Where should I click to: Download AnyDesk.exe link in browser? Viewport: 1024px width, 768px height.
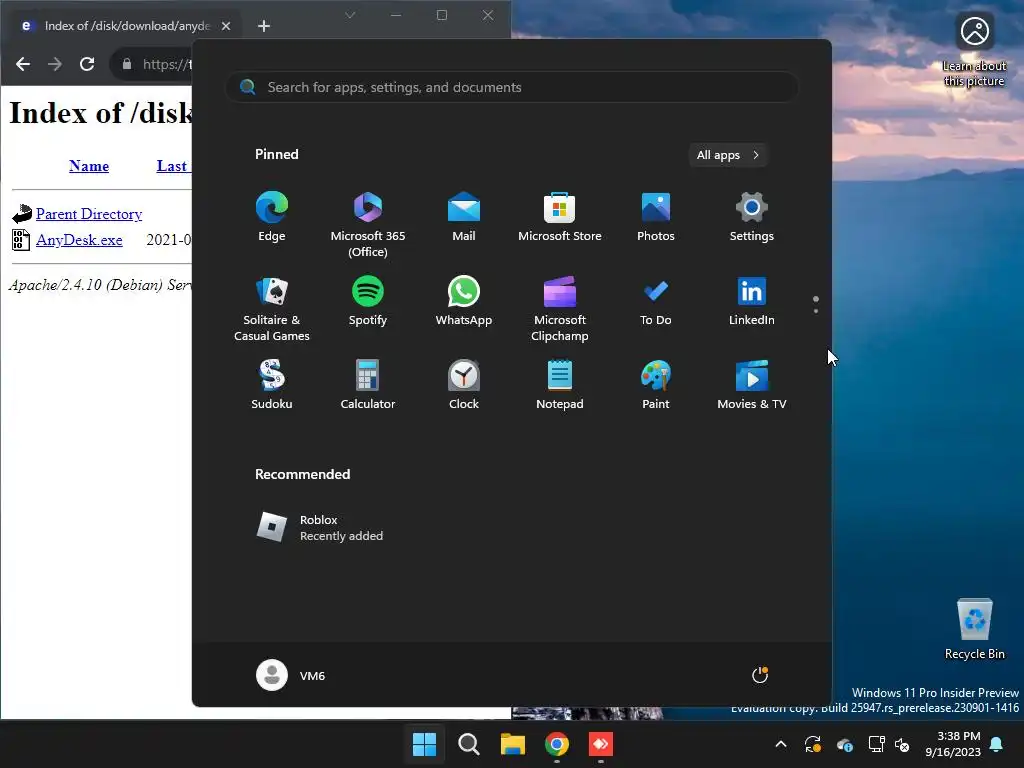(79, 240)
